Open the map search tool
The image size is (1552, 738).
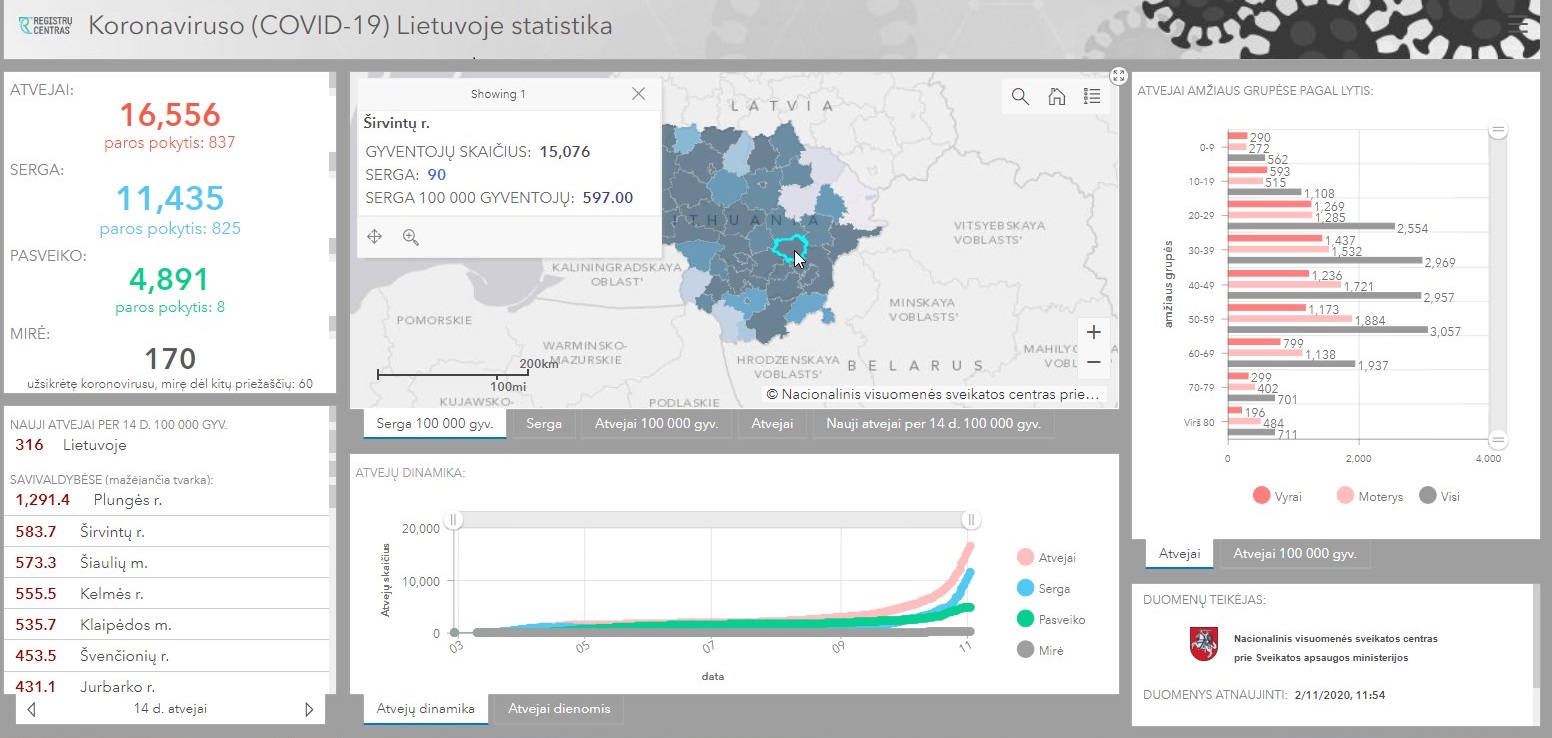1020,97
